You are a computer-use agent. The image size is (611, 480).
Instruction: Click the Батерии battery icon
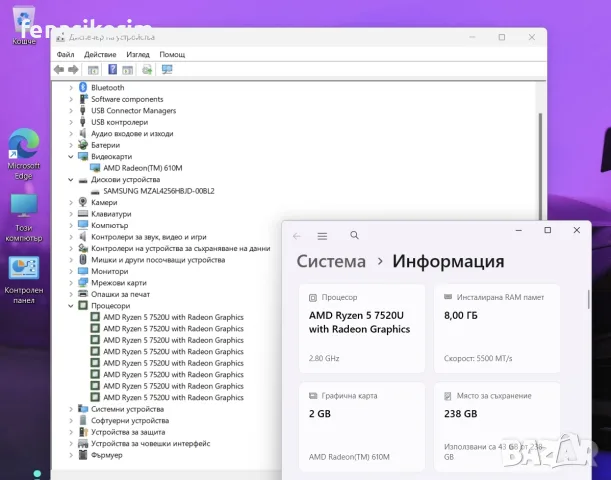tap(83, 145)
